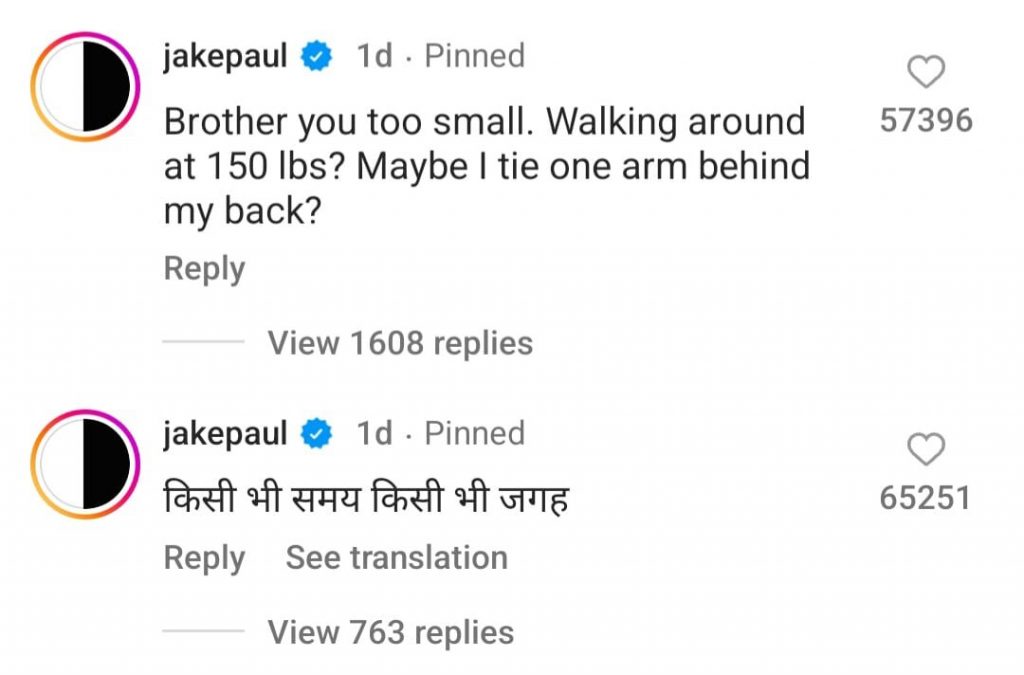Screen dimensions: 1024x675
Task: Click the Pinned label on the second comment
Action: click(x=474, y=433)
